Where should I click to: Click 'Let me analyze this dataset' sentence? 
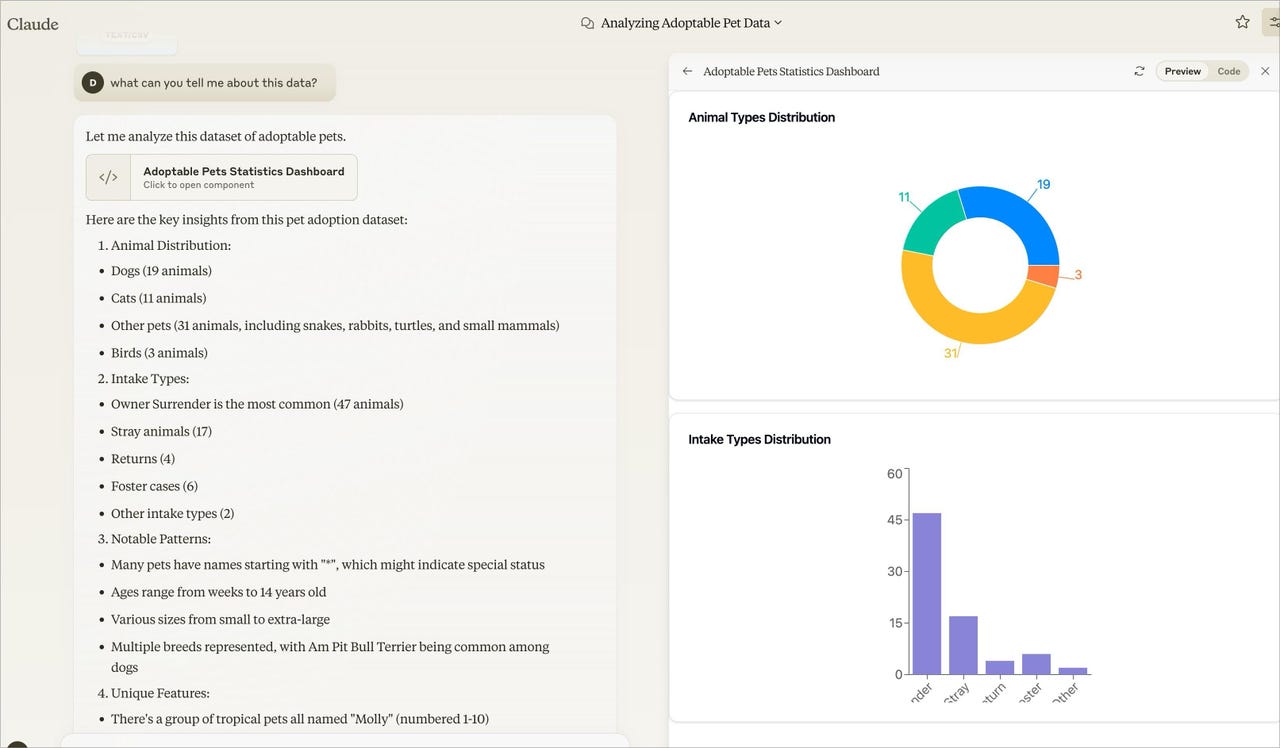(216, 136)
